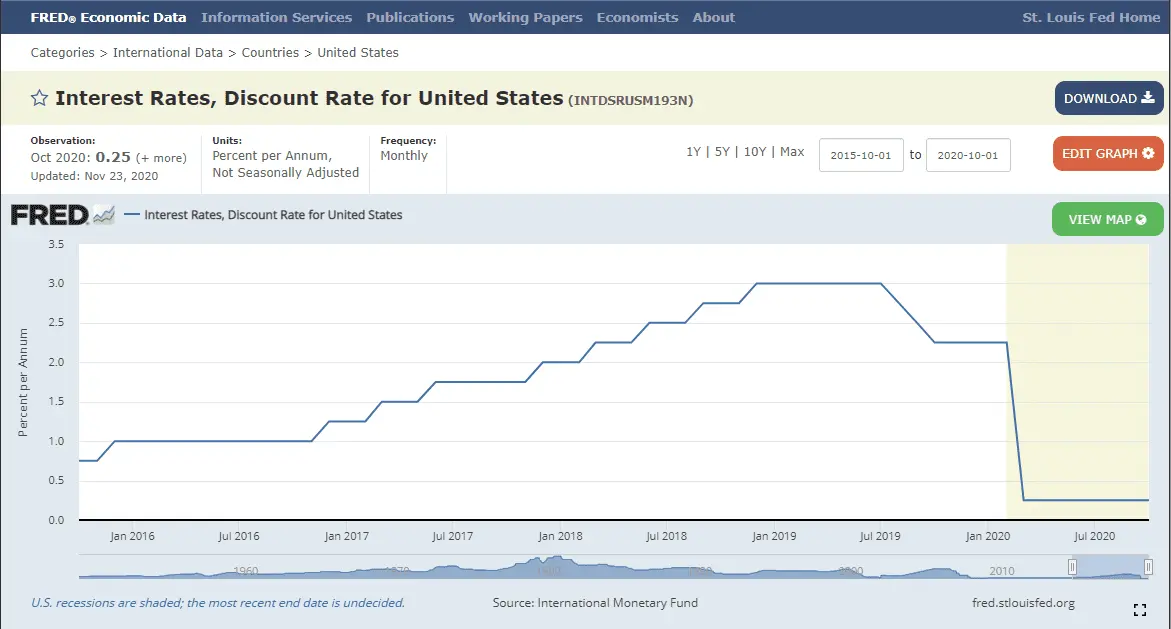Click the start date field 2015-10-01
Image resolution: width=1171 pixels, height=629 pixels.
tap(861, 155)
